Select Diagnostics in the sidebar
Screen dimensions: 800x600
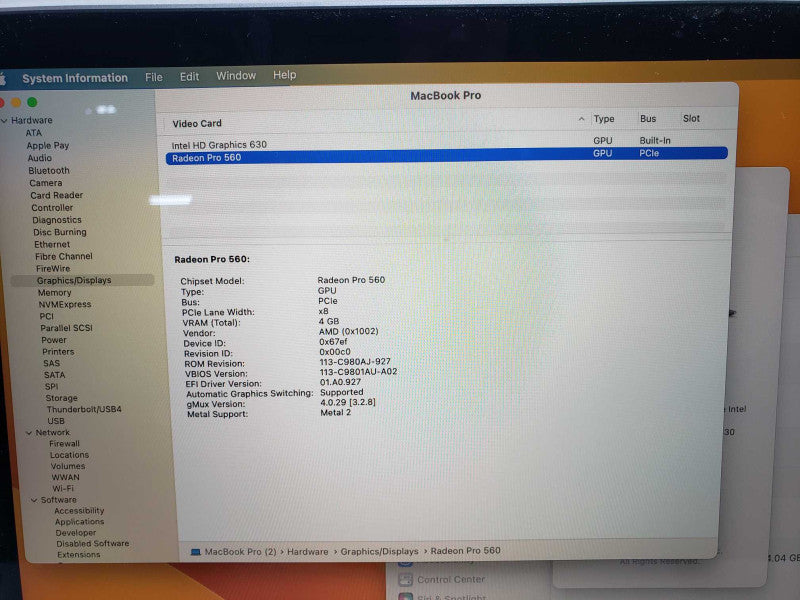(57, 220)
